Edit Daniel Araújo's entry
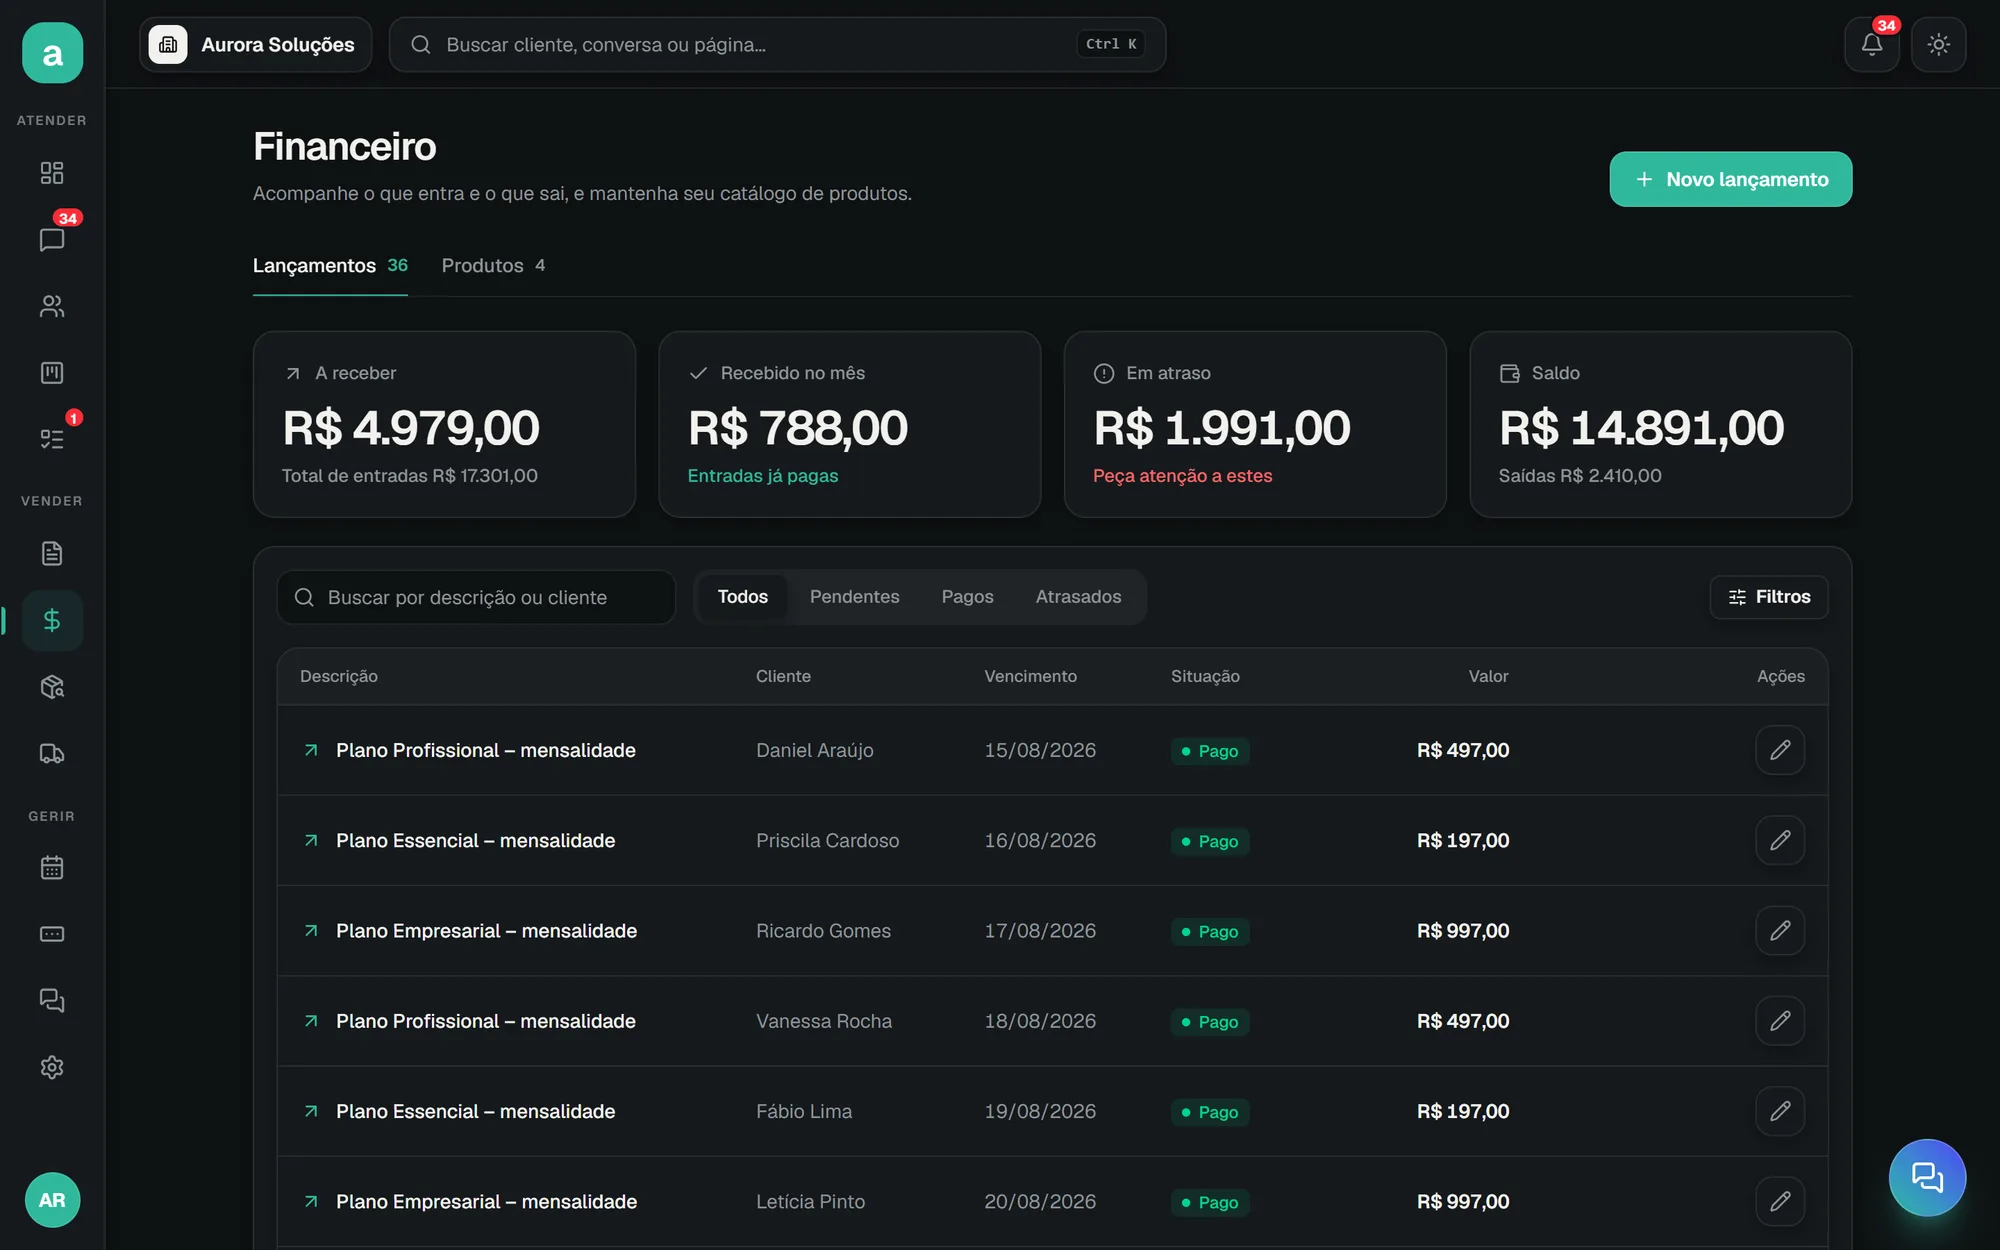This screenshot has width=2000, height=1250. pyautogui.click(x=1780, y=750)
